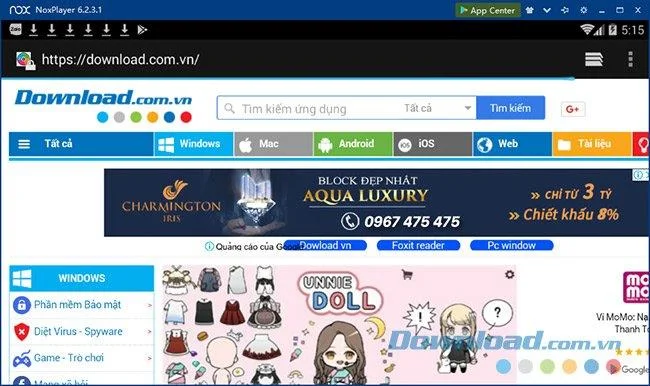650x386 pixels.
Task: Check the battery status icon
Action: click(x=613, y=29)
